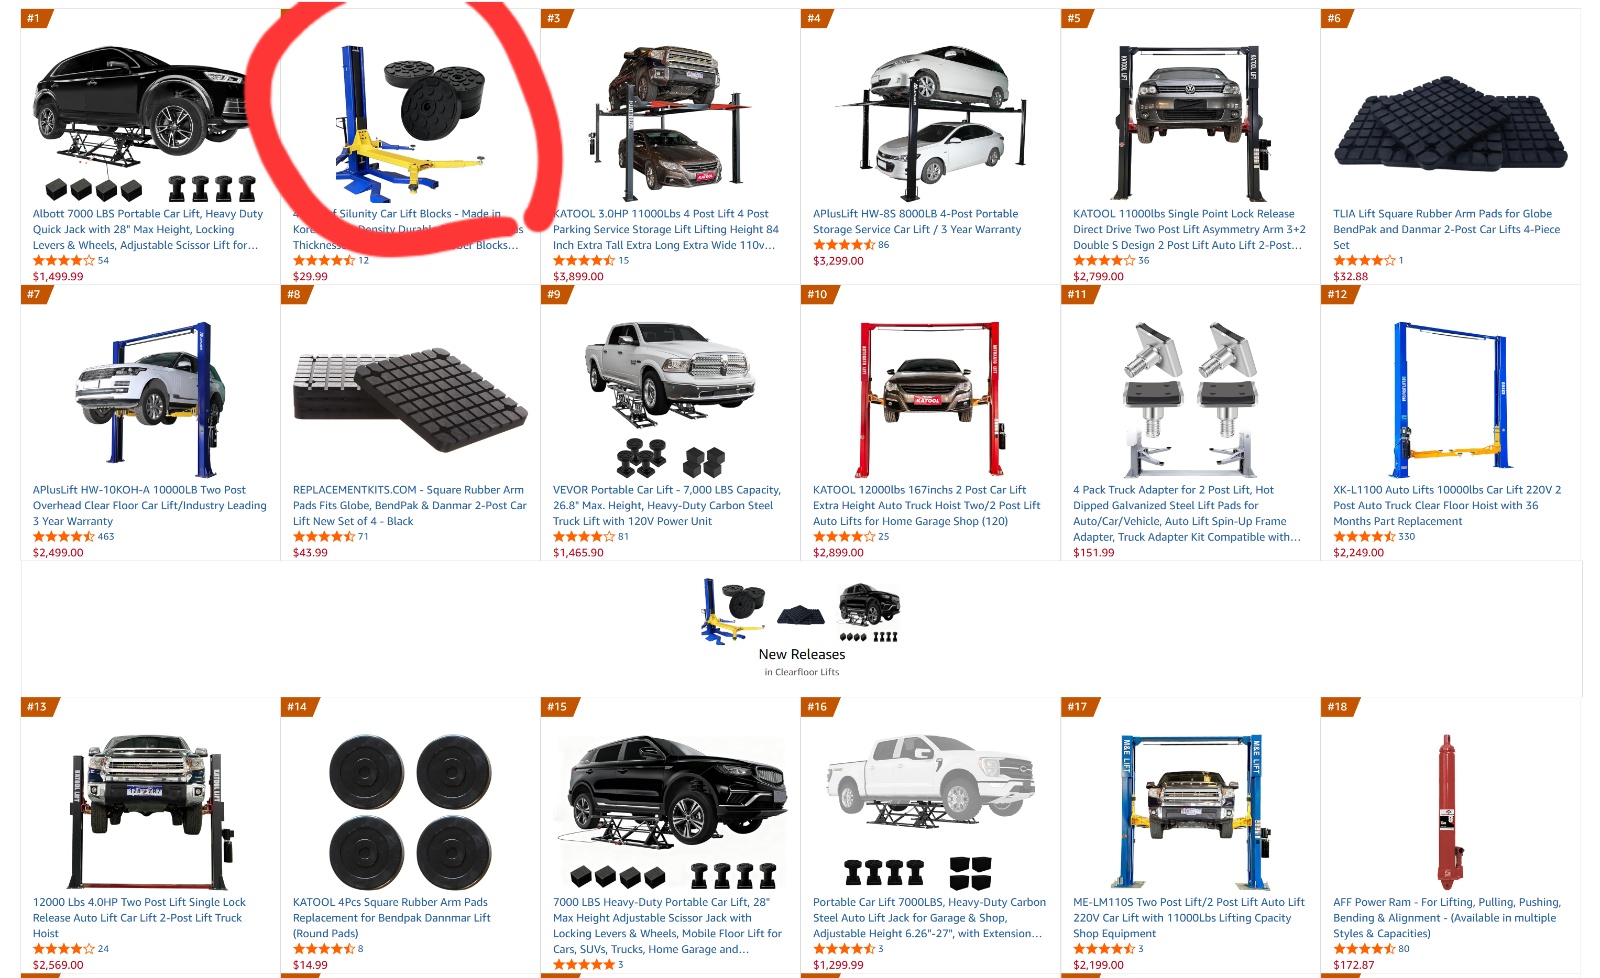Open 4 Pack Truck Adapter product image
Viewport: 1600px width, 978px height.
point(1190,398)
